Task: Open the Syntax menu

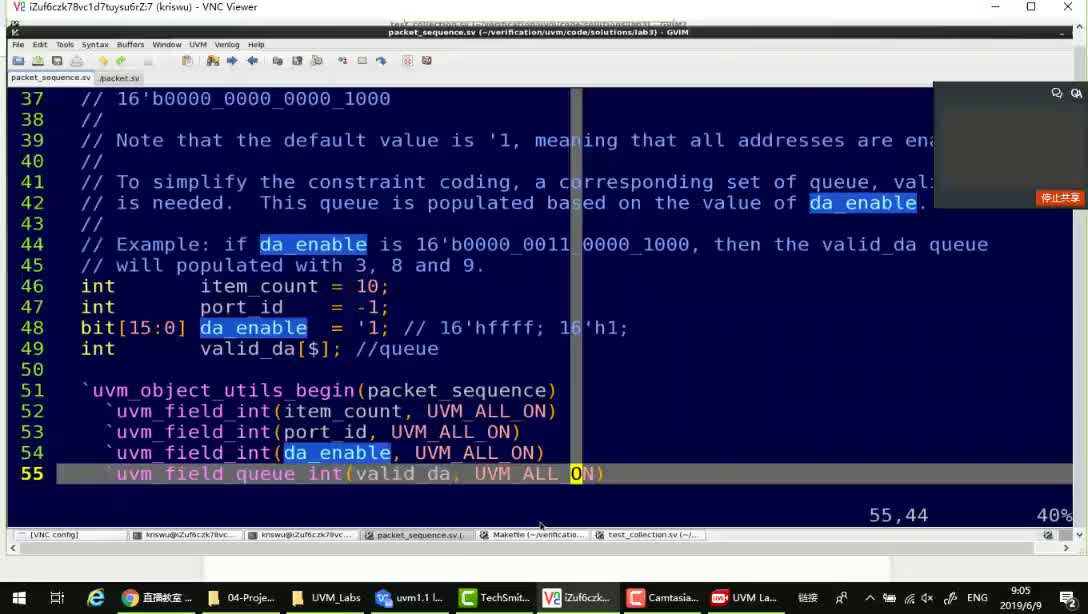Action: (95, 44)
